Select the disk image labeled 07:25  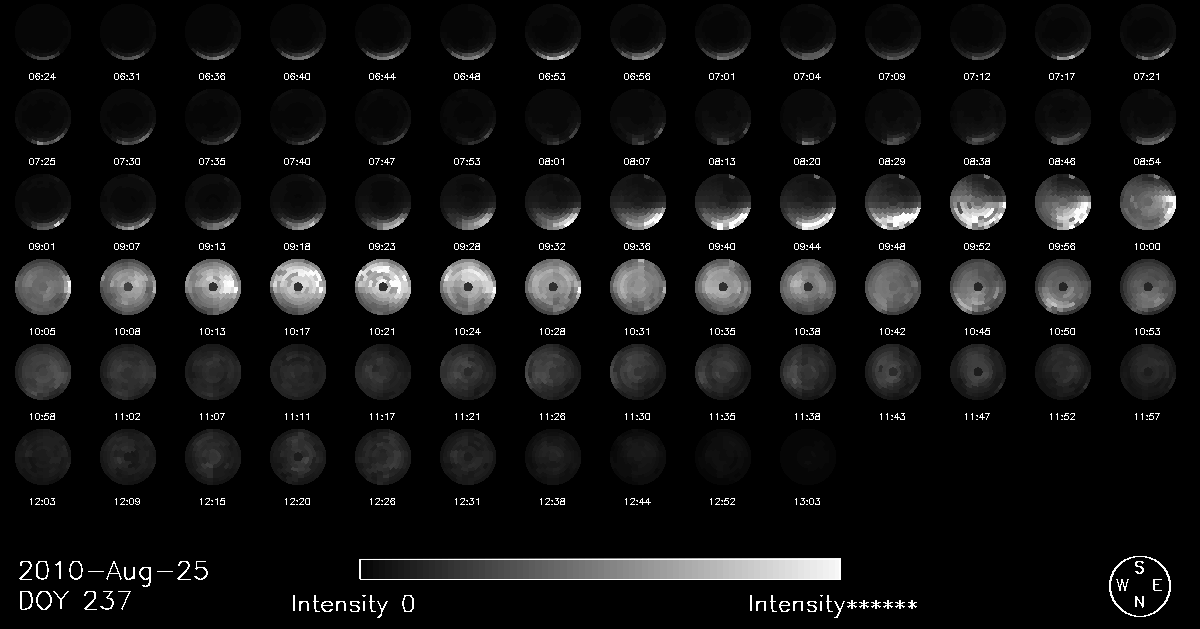tap(42, 117)
